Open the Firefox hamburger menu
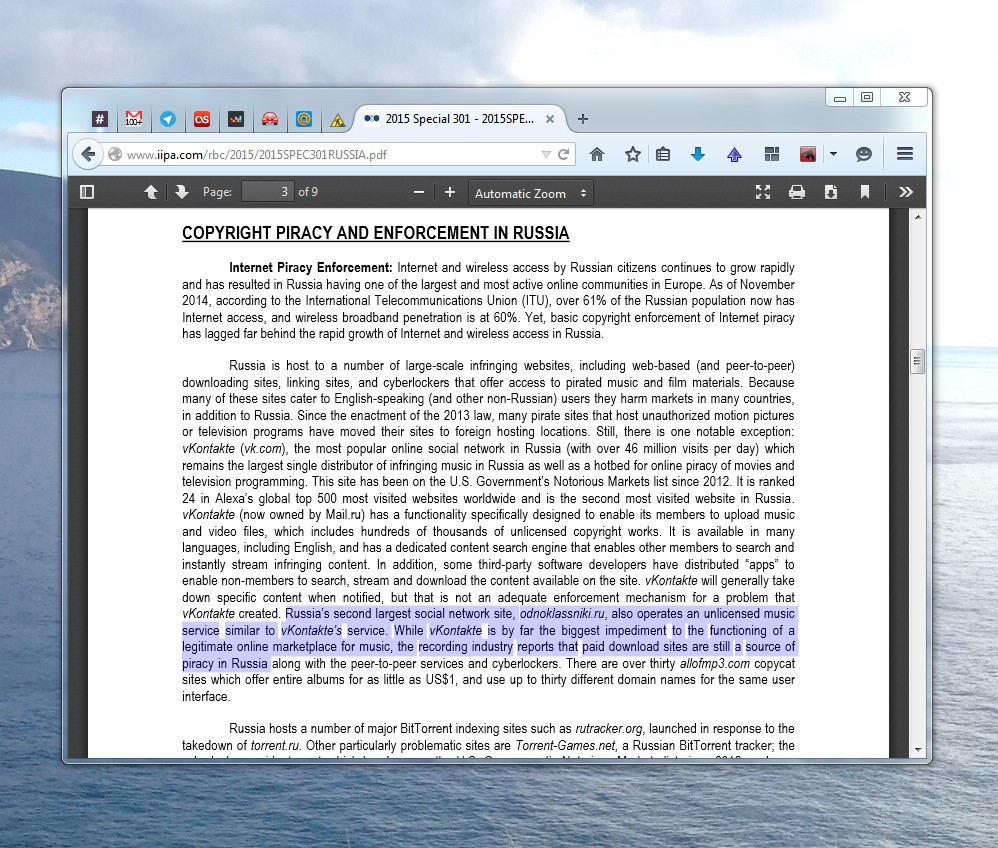The image size is (998, 848). [x=904, y=154]
